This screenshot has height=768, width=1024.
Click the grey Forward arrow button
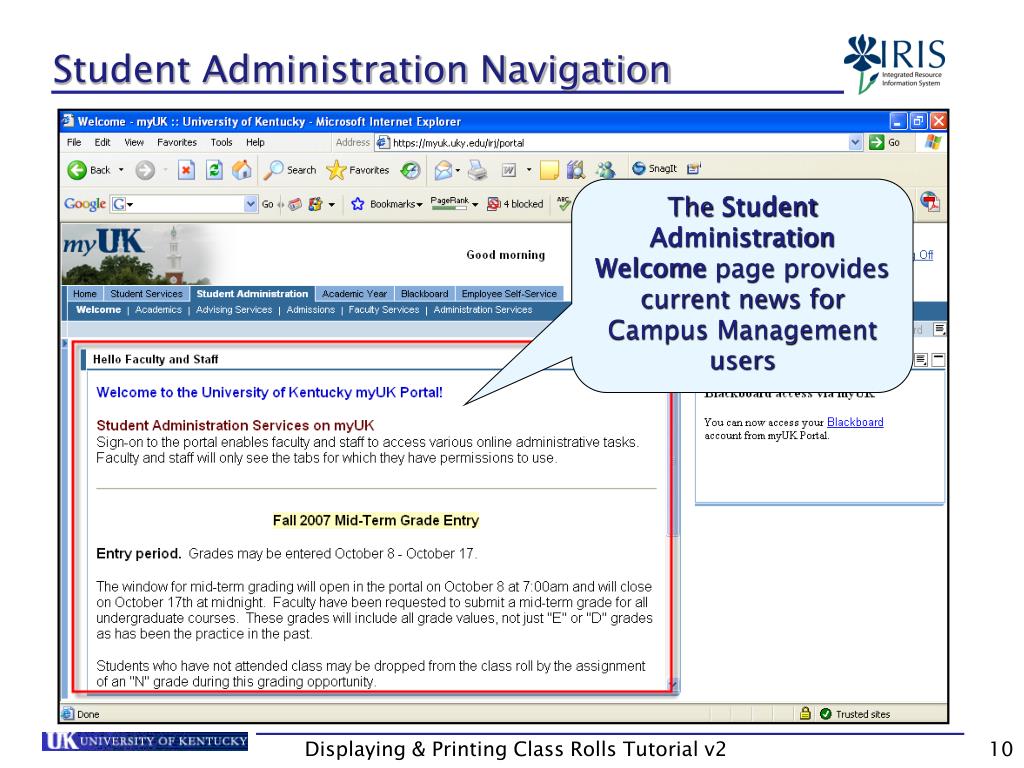(145, 170)
